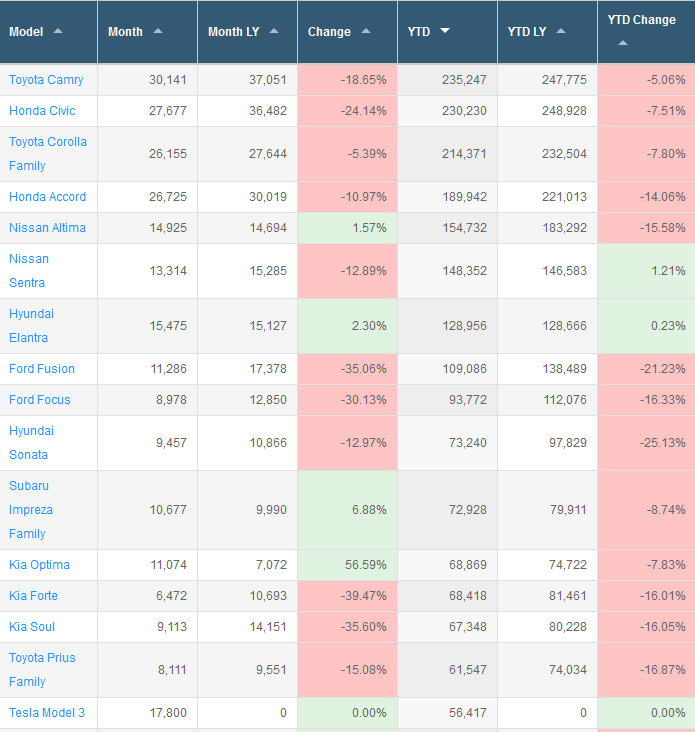Open the Toyota Corolla Family link
Screen dimensions: 695x732
click(x=48, y=154)
